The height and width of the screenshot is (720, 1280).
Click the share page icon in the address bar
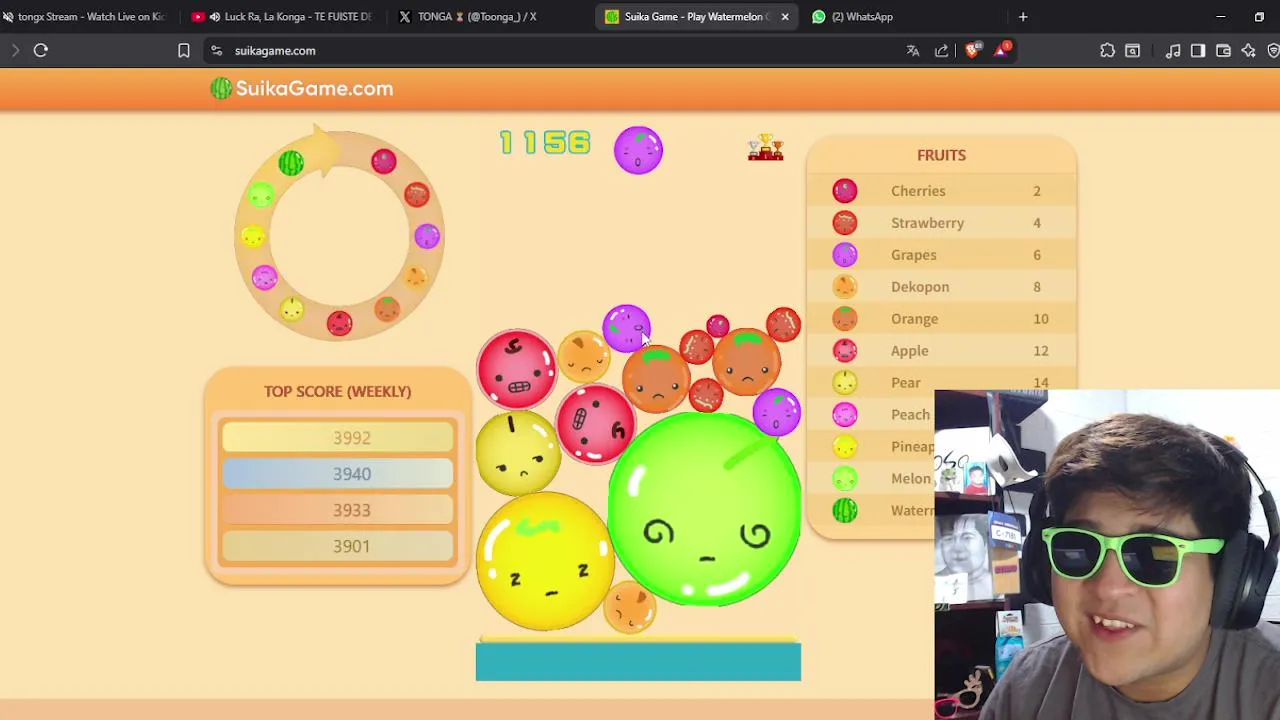pyautogui.click(x=942, y=51)
